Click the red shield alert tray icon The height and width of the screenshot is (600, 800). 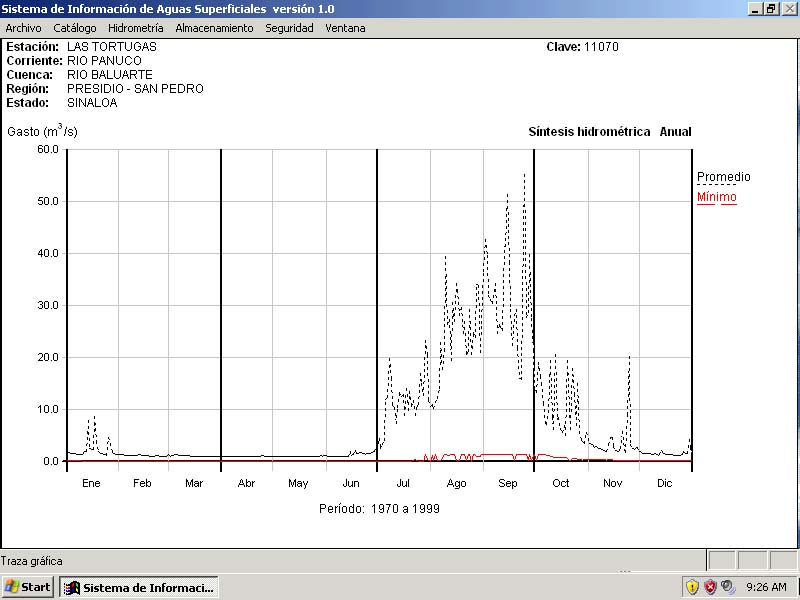710,587
